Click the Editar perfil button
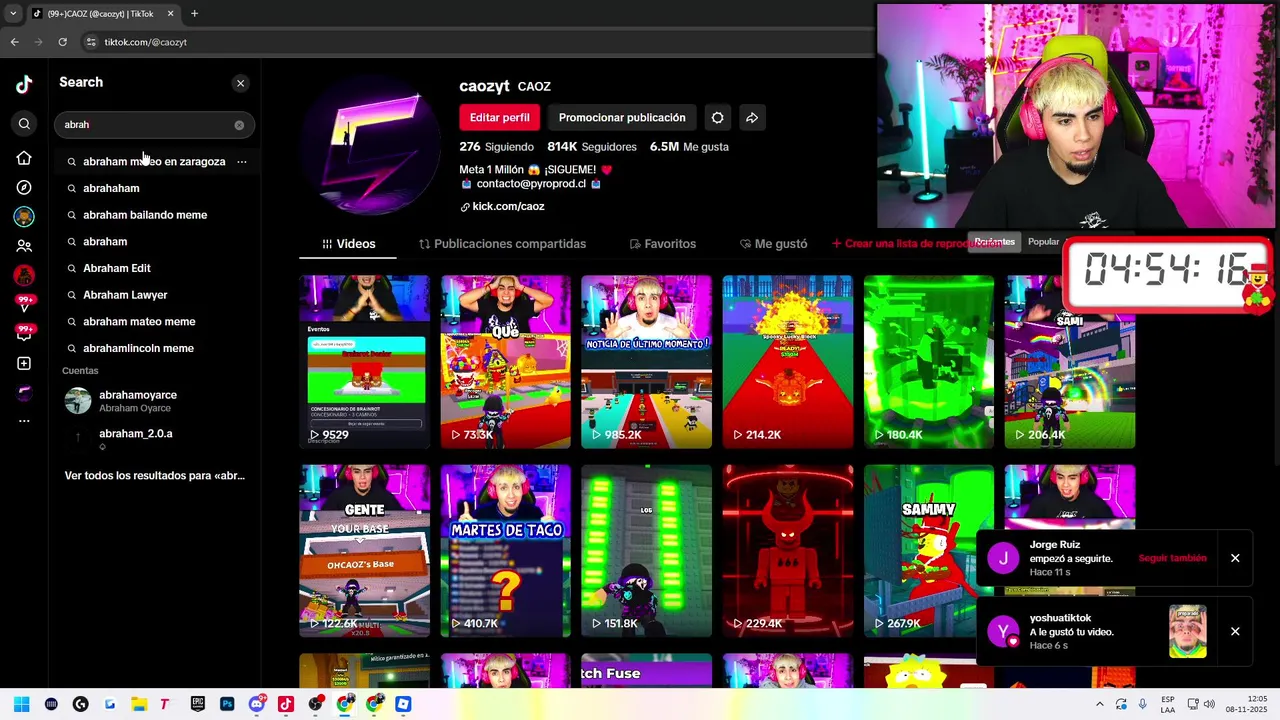 [500, 118]
